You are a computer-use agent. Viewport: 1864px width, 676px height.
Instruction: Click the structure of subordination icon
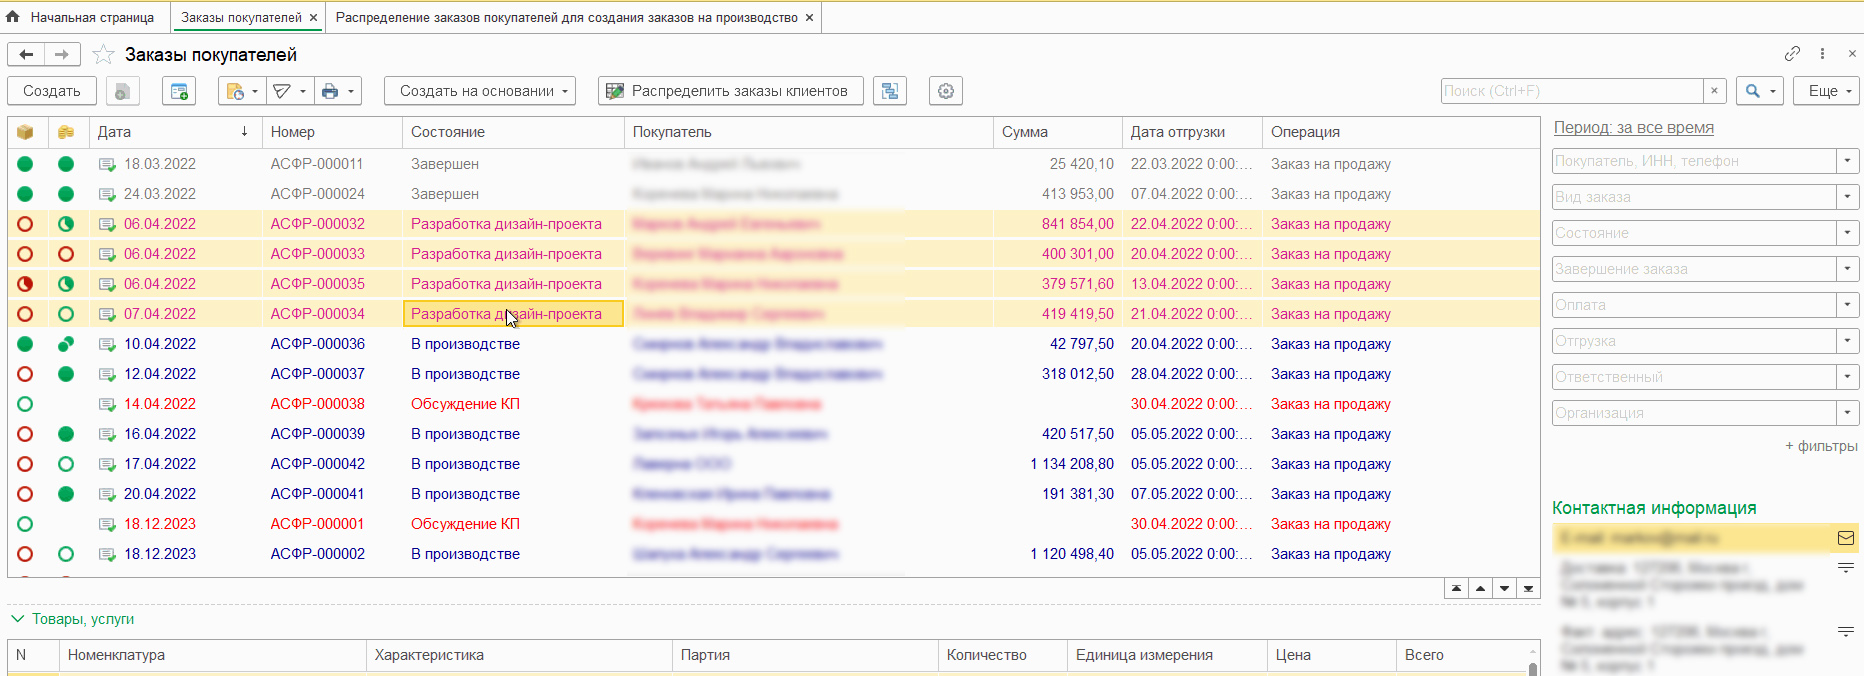[x=890, y=91]
